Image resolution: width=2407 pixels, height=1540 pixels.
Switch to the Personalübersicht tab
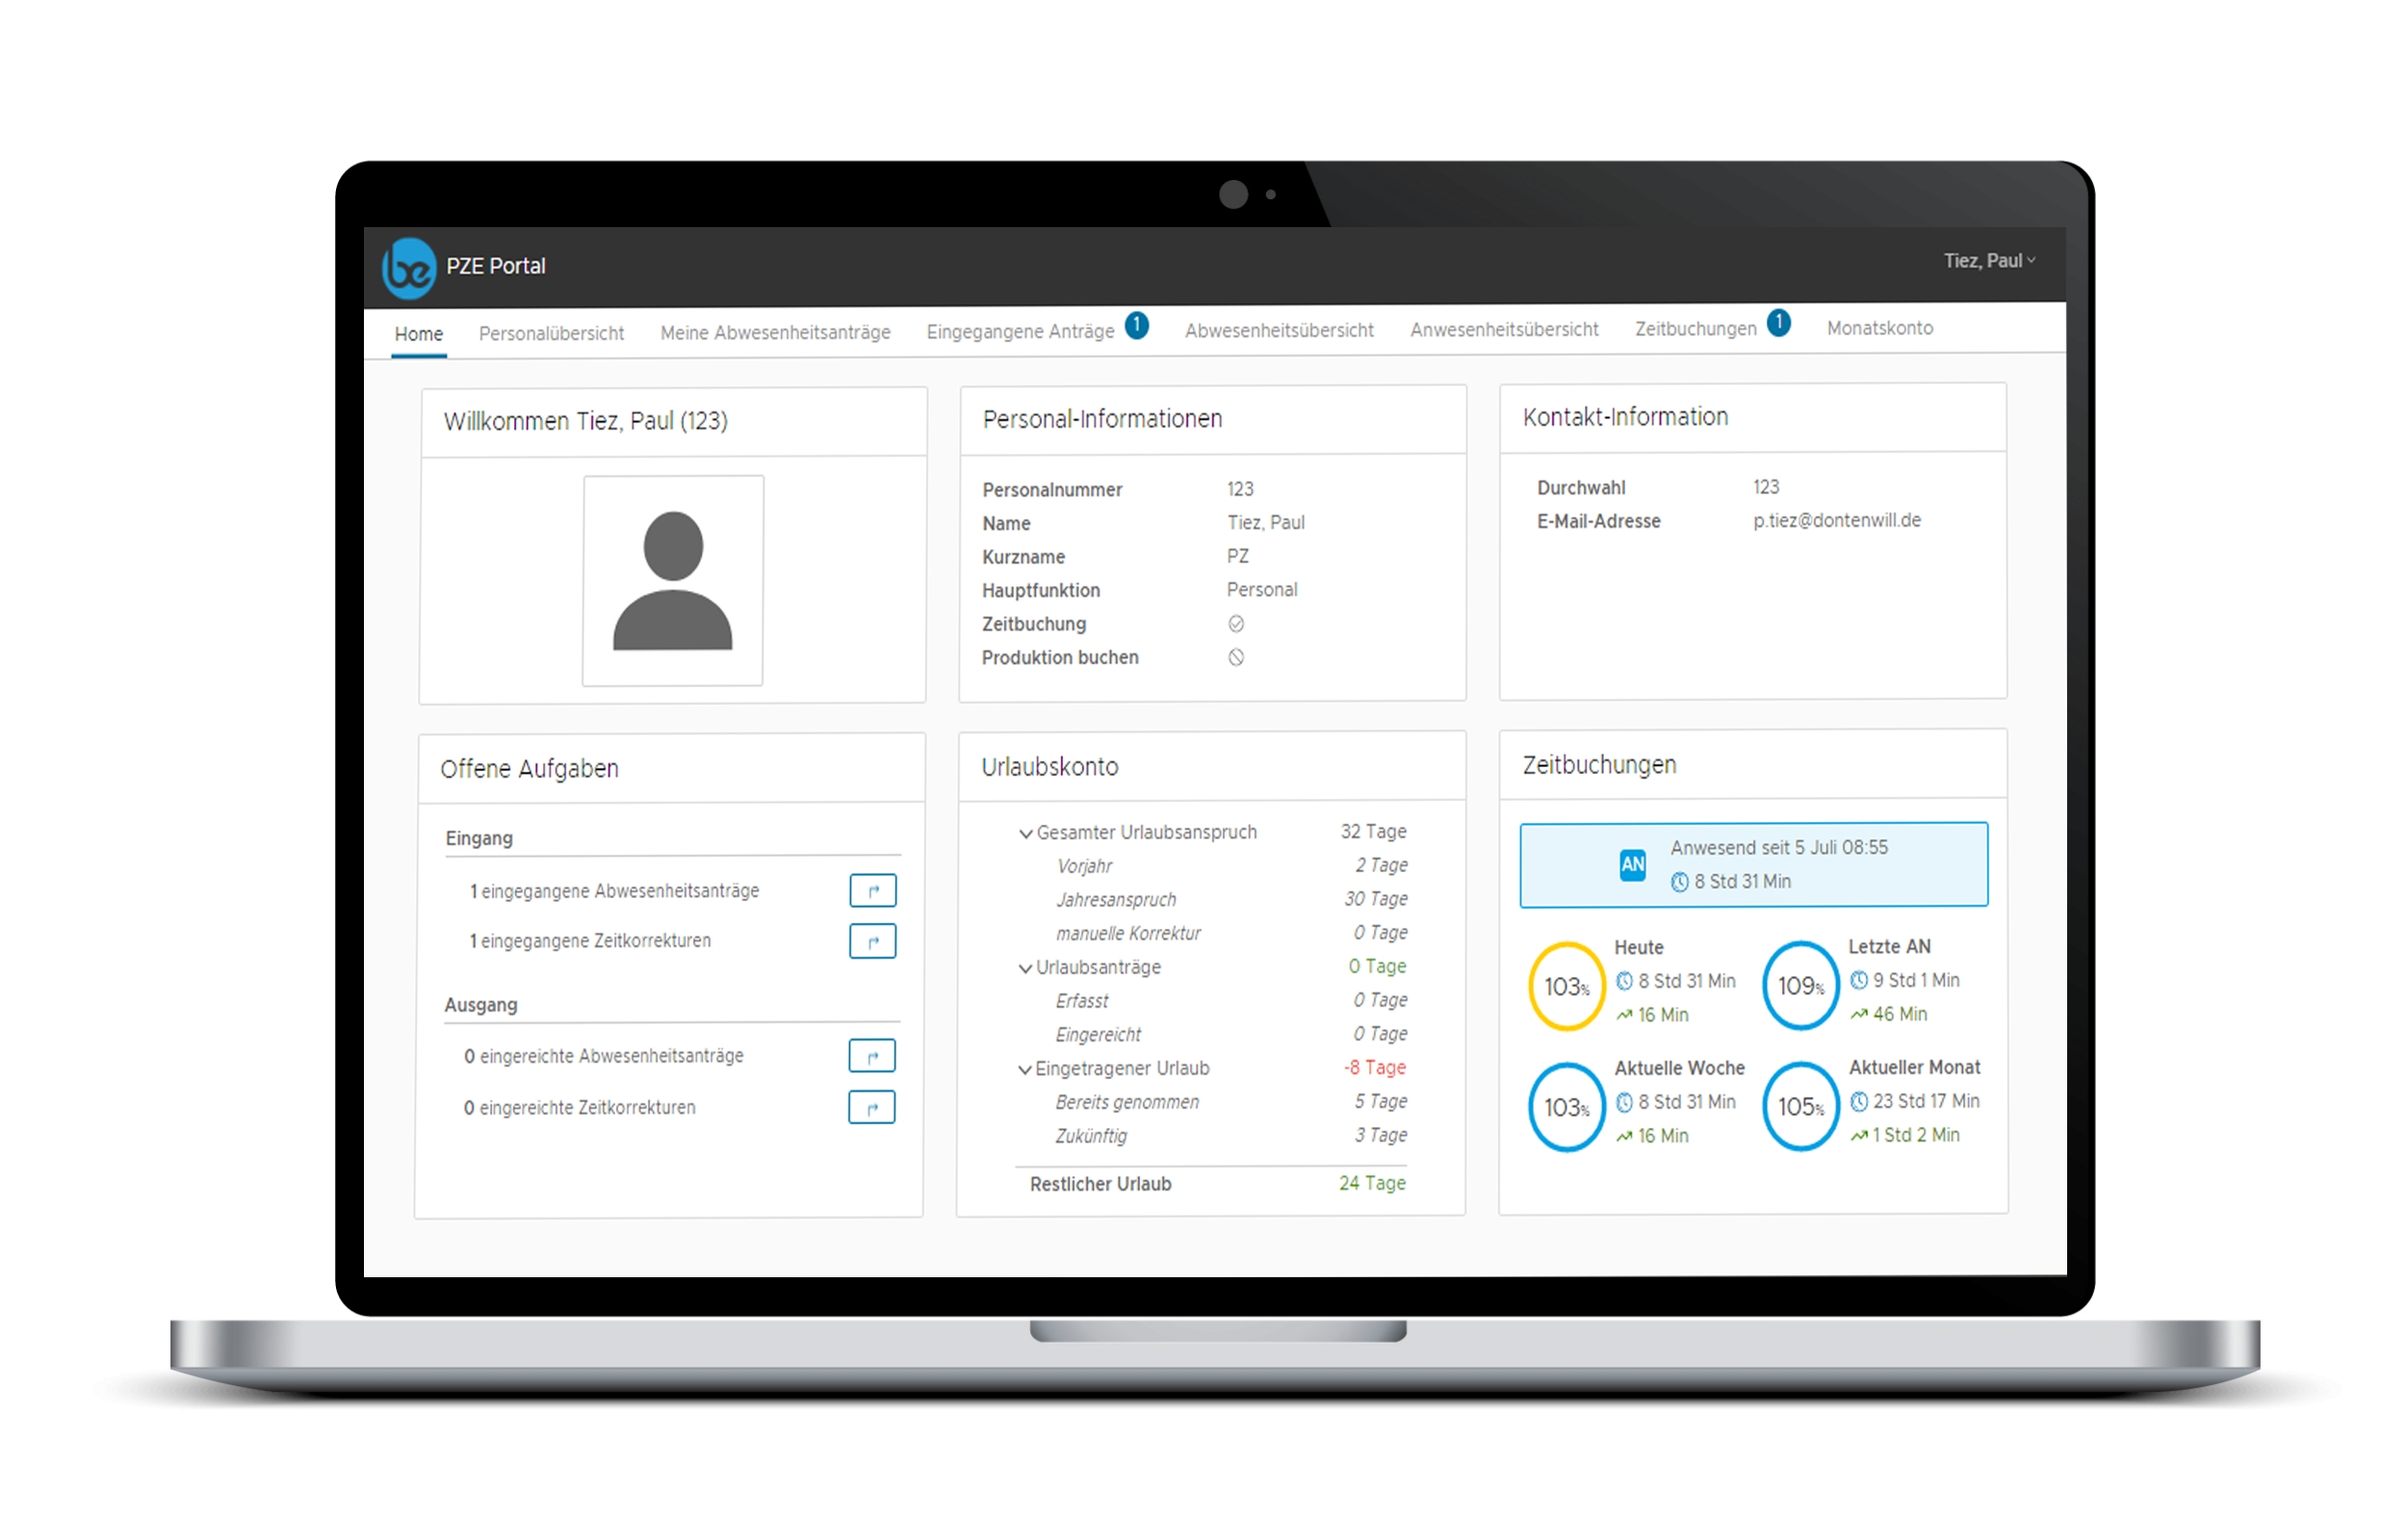(551, 334)
